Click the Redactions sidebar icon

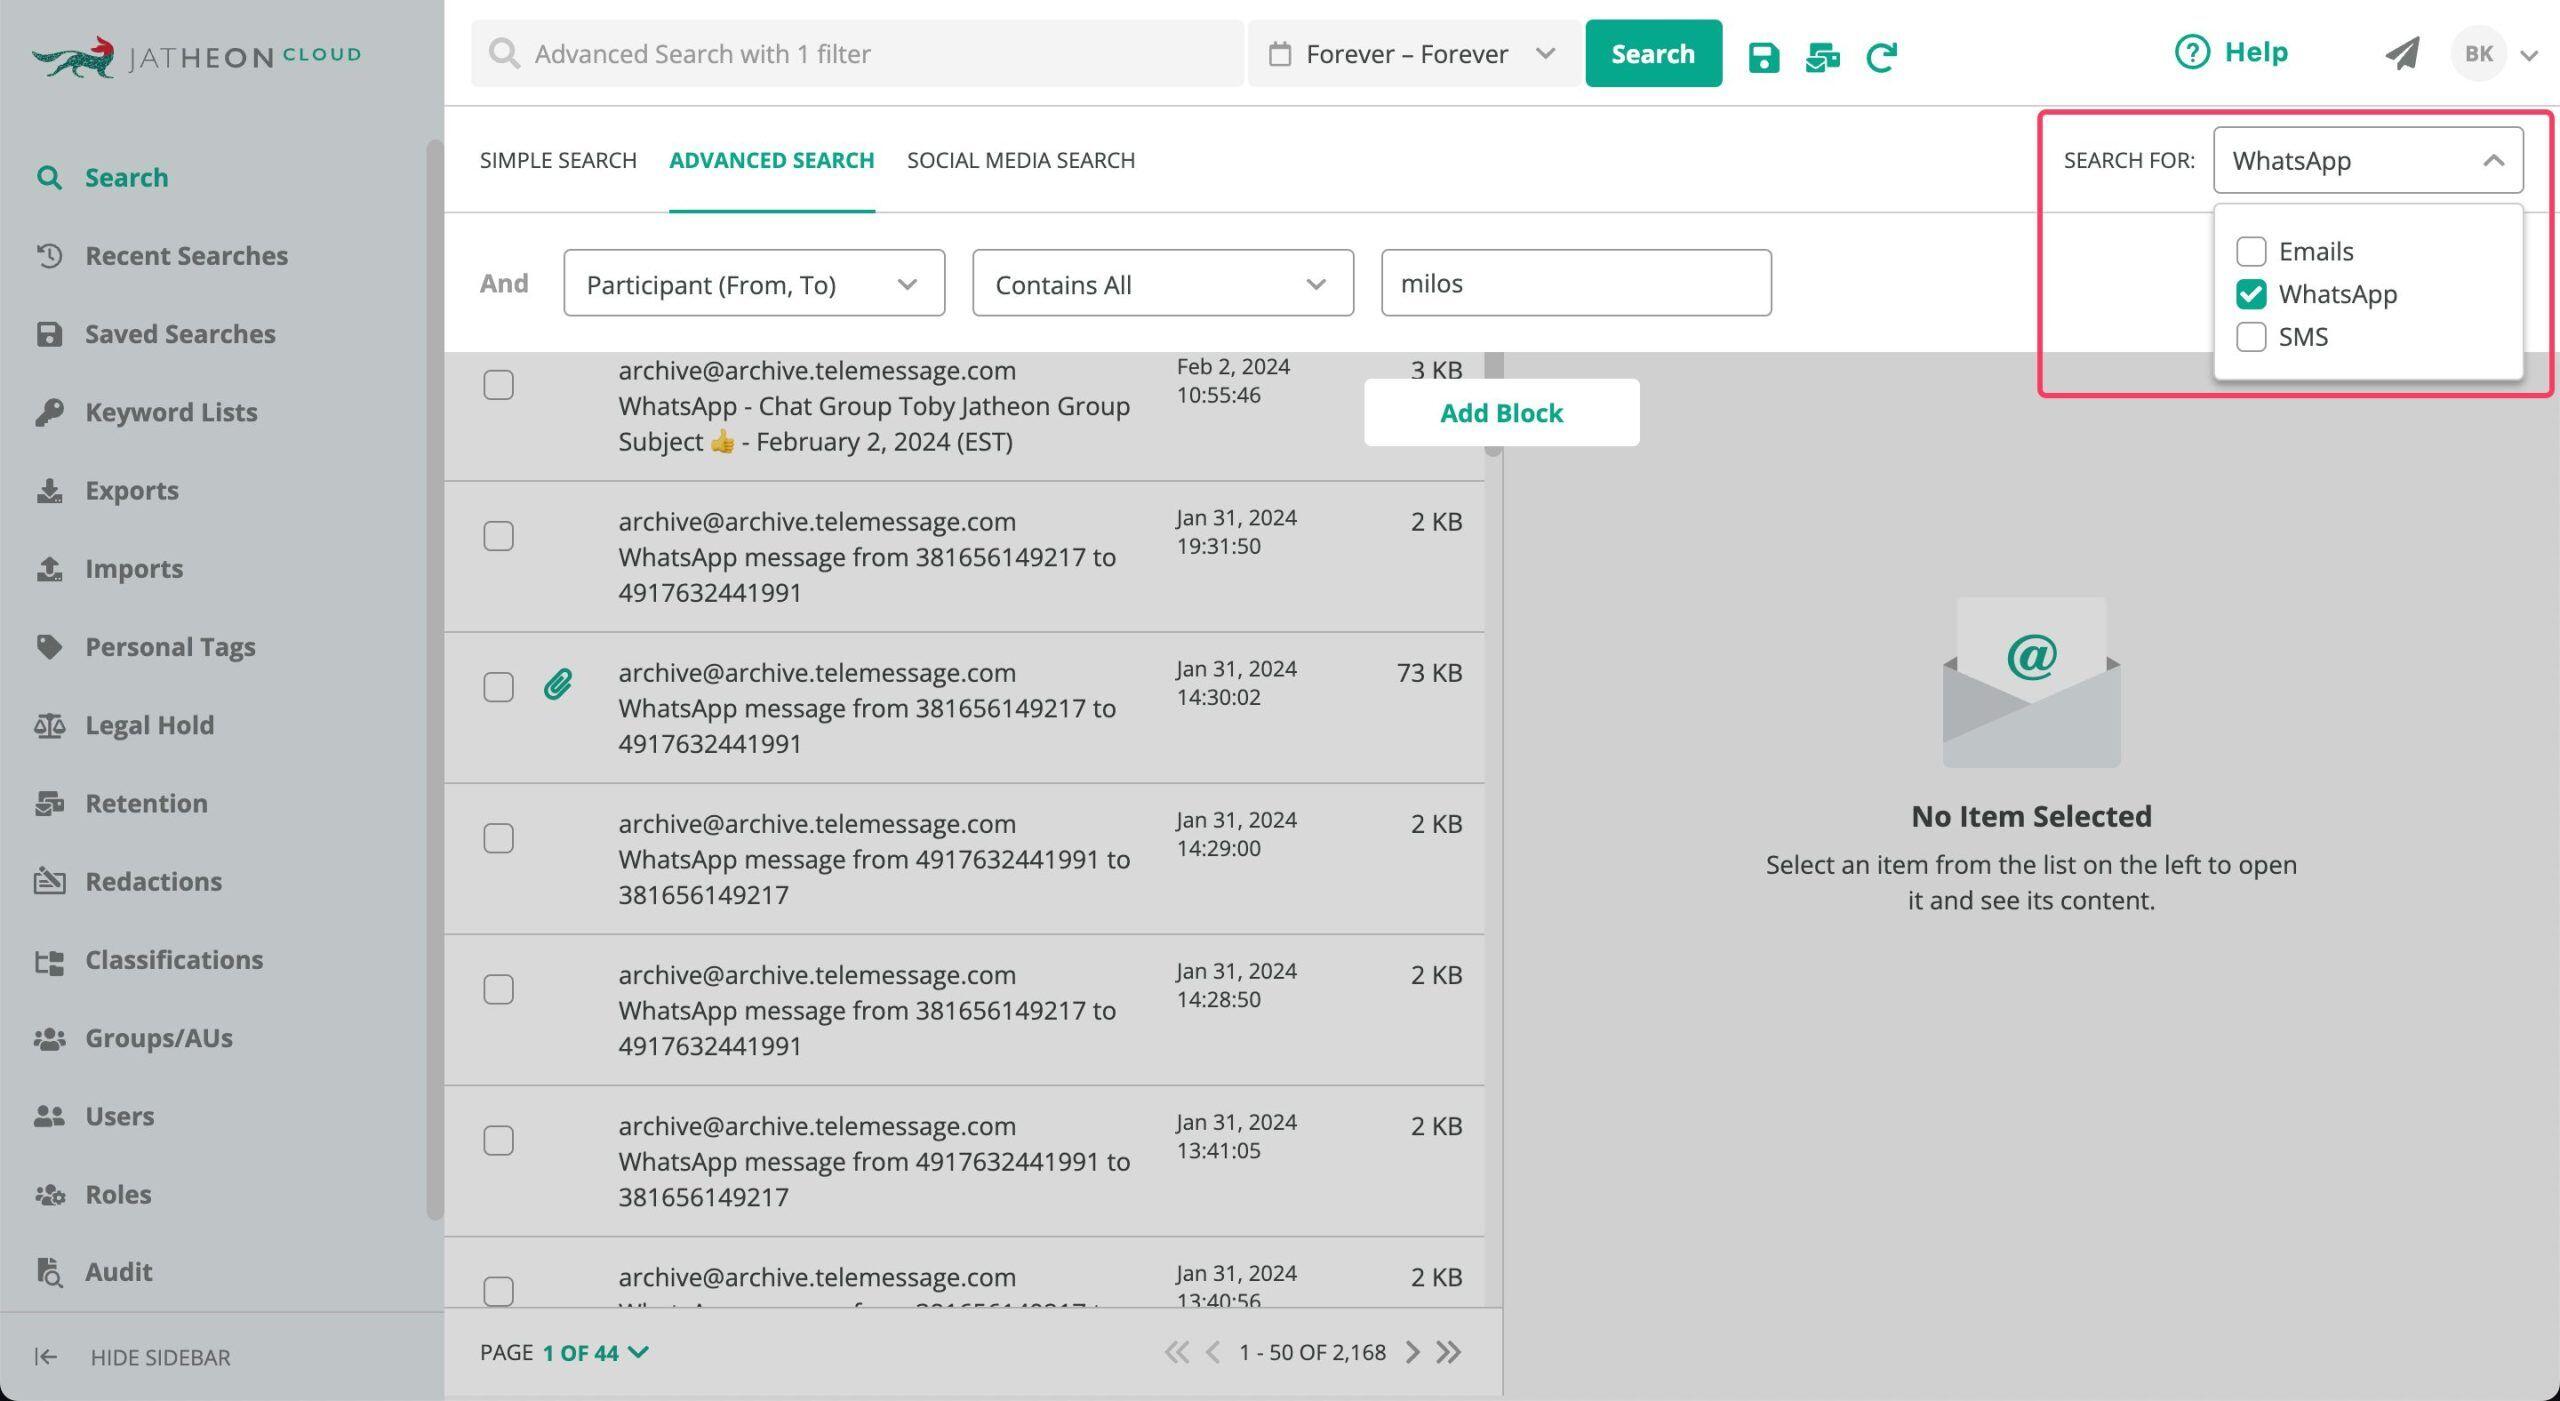click(49, 881)
